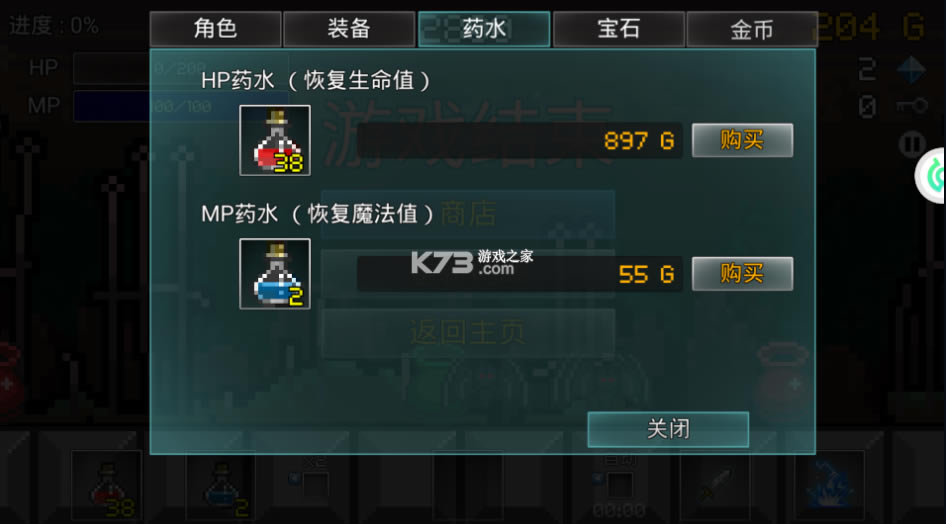The image size is (946, 524).
Task: Tap the key icon at top right
Action: (912, 106)
